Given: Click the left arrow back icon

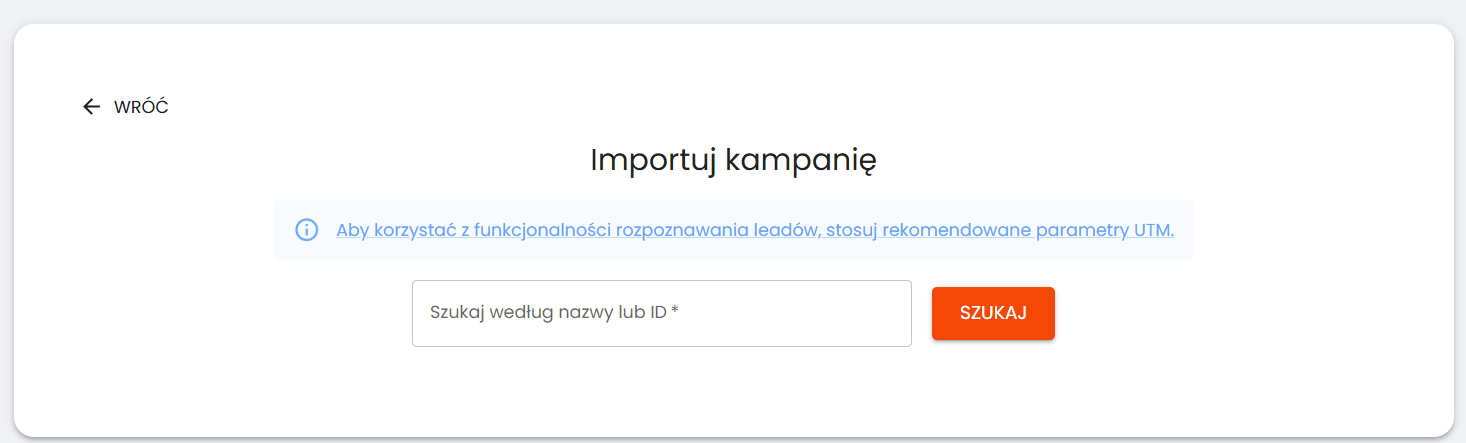Looking at the screenshot, I should 91,107.
